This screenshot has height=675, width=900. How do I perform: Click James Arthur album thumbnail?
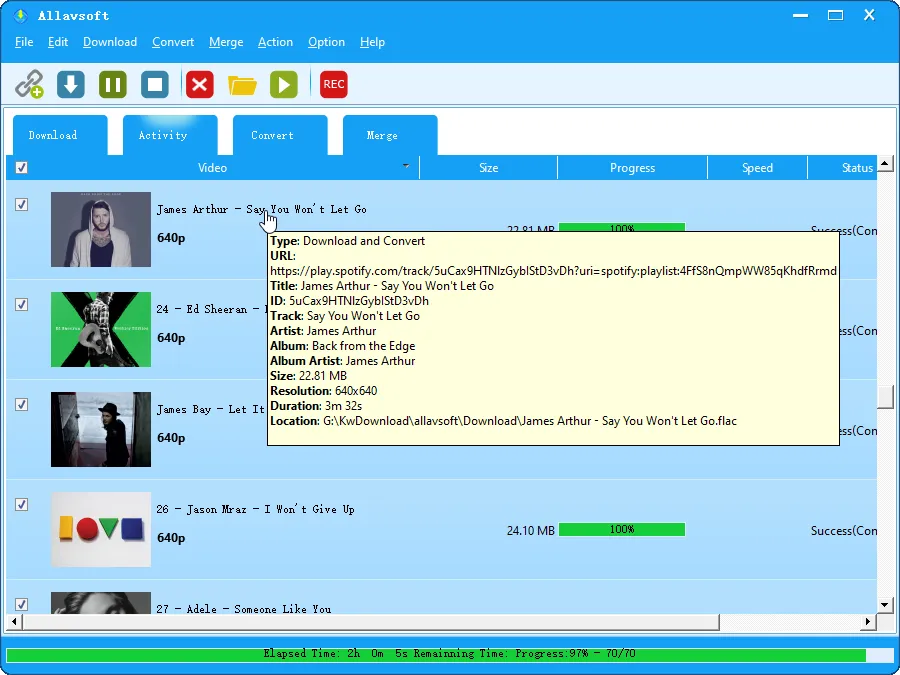pyautogui.click(x=101, y=230)
